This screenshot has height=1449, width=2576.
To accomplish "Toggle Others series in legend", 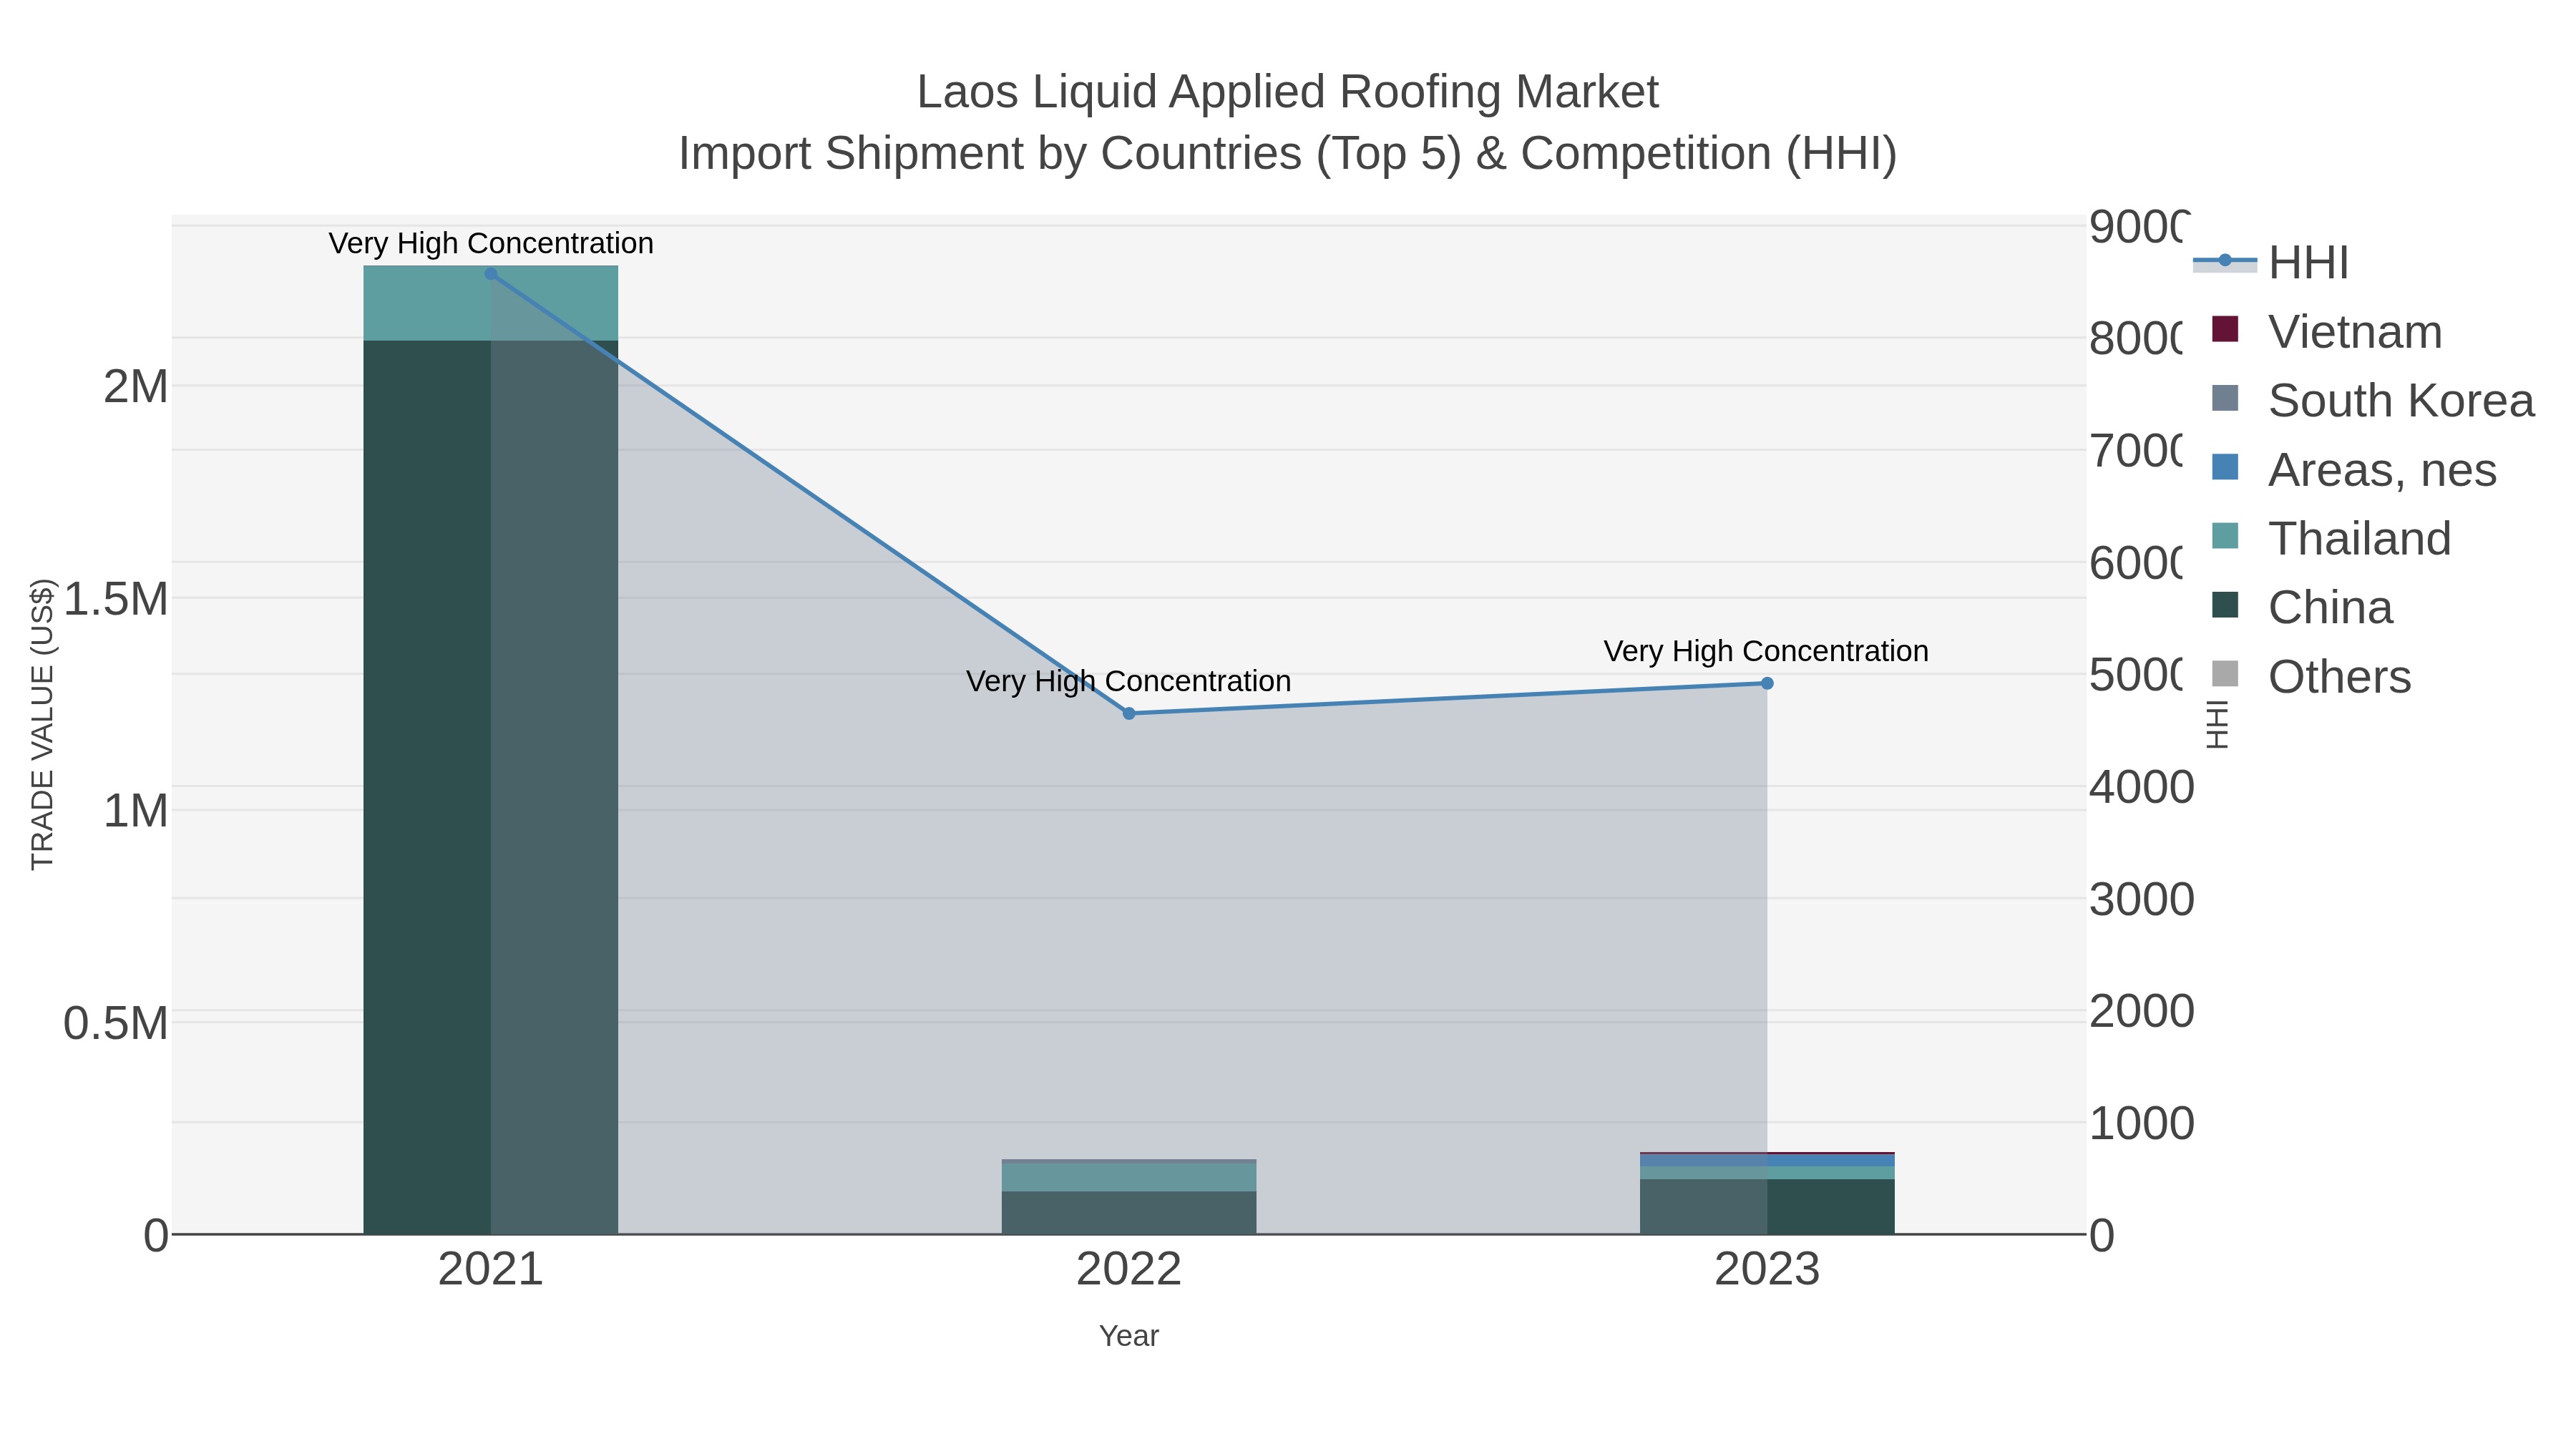I will pyautogui.click(x=2310, y=677).
